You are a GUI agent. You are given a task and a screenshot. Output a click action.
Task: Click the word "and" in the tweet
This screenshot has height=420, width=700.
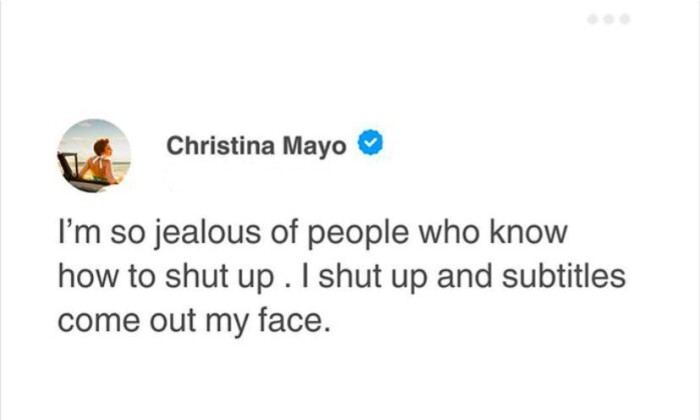point(468,279)
